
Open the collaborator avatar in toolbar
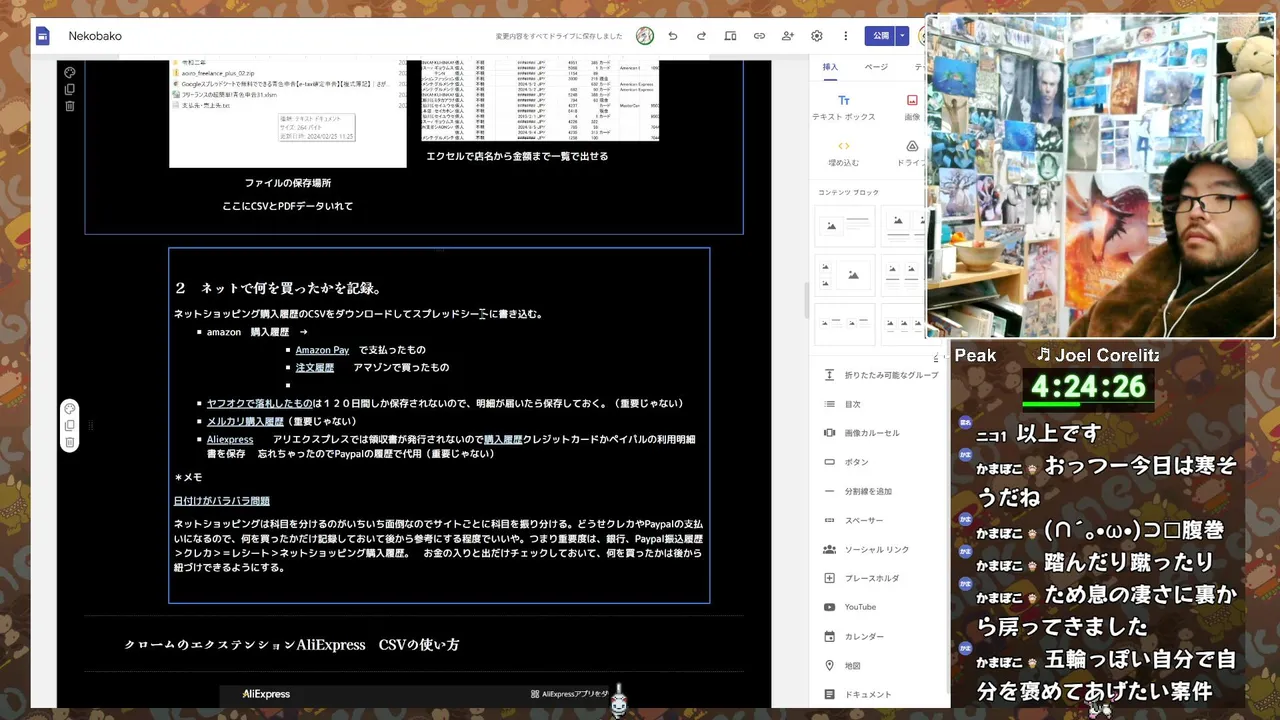pyautogui.click(x=645, y=36)
